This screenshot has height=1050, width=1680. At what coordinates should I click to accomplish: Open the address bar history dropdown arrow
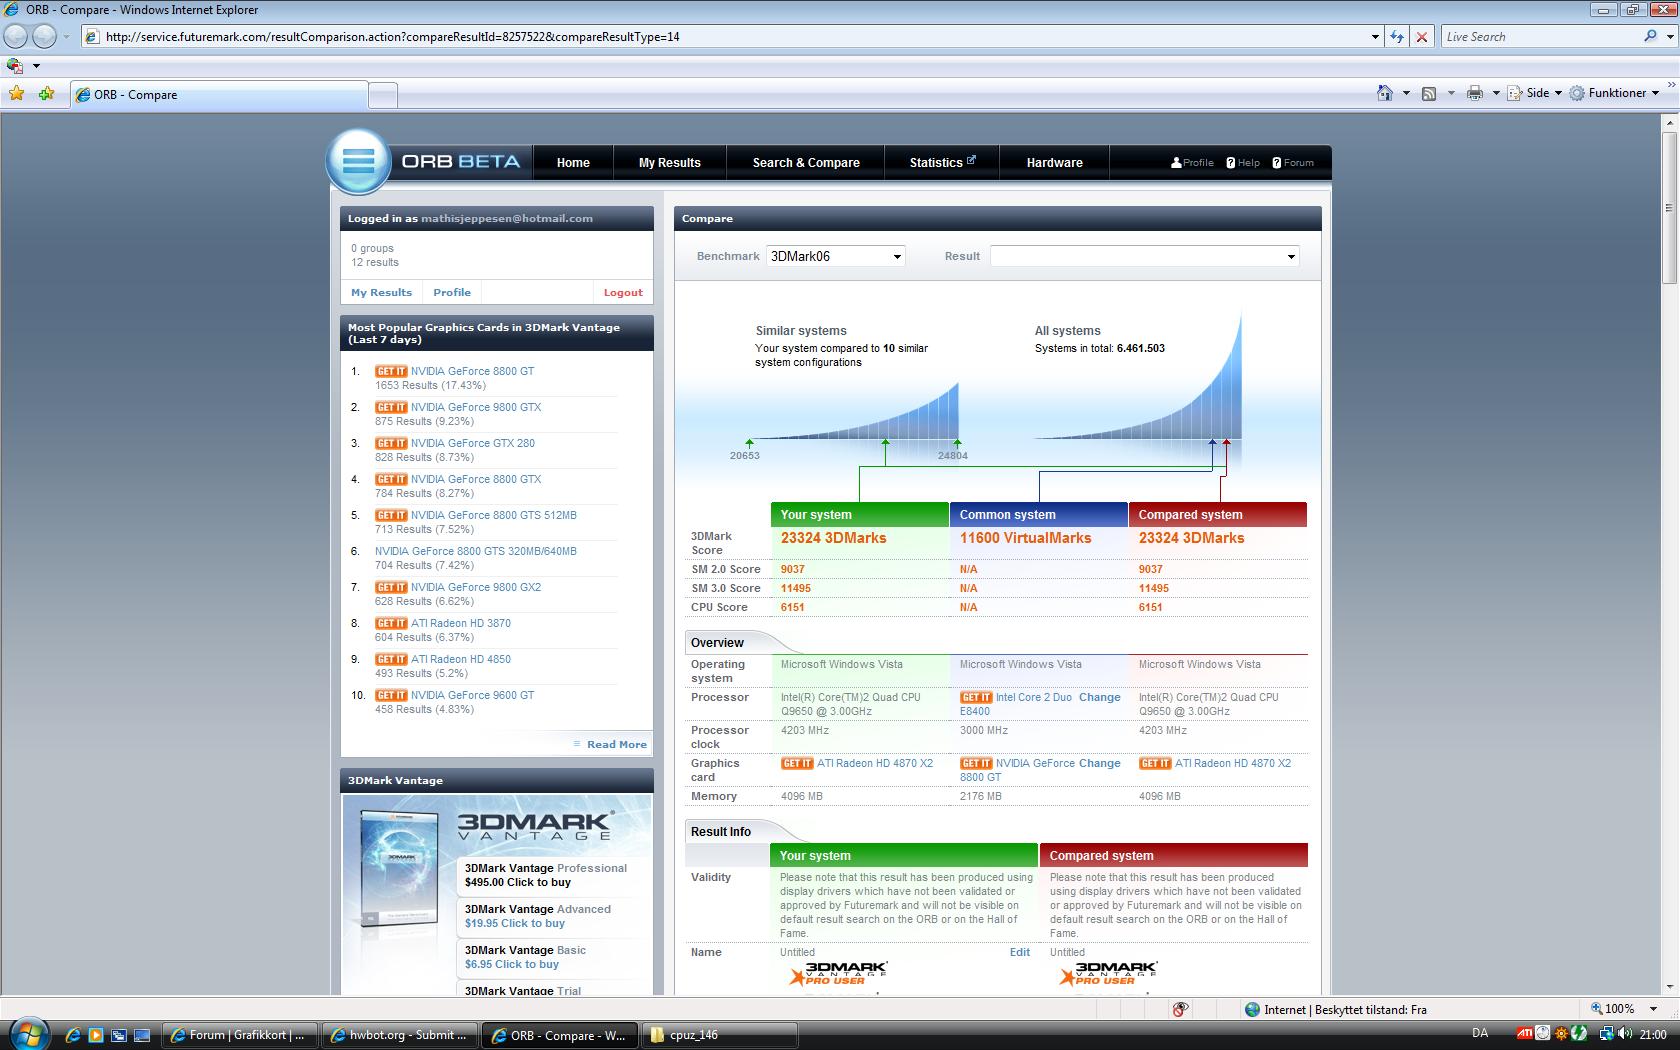point(1375,36)
